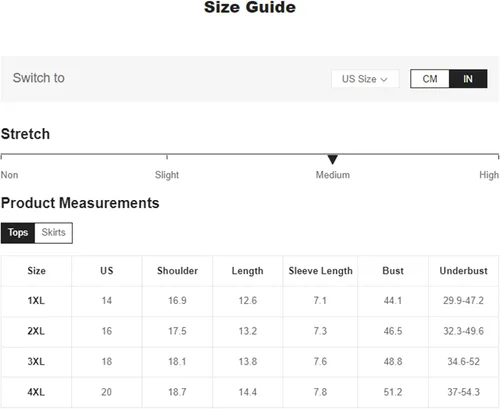Click the Bust column header
The image size is (500, 409).
click(x=393, y=271)
